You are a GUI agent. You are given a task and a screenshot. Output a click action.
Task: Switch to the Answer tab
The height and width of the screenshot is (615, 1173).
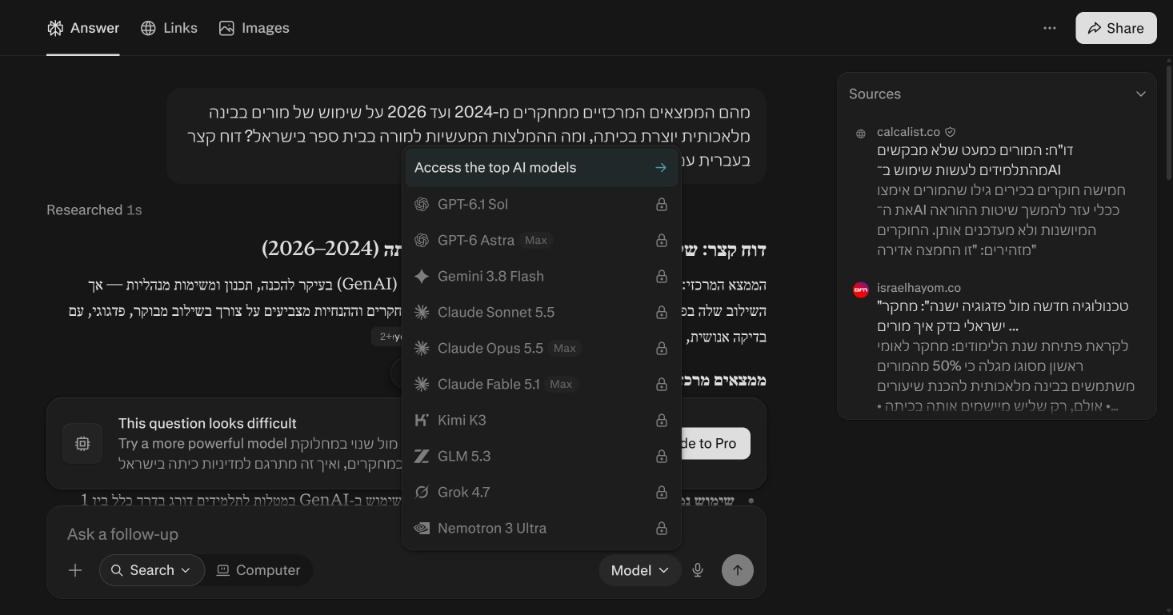pyautogui.click(x=83, y=28)
